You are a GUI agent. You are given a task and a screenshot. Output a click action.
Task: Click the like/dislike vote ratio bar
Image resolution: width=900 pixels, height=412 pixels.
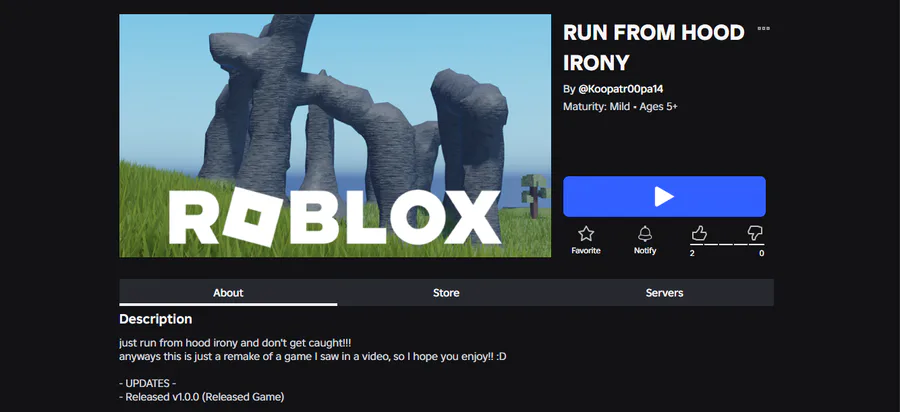(x=727, y=244)
